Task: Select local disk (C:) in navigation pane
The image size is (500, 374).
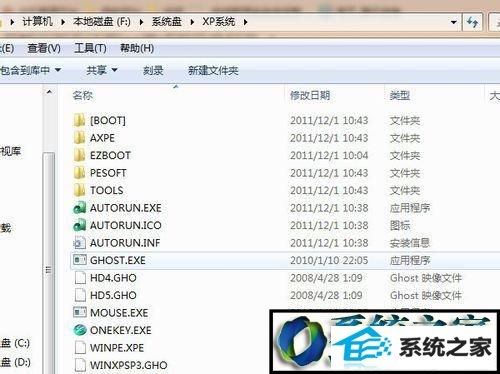Action: (15, 343)
